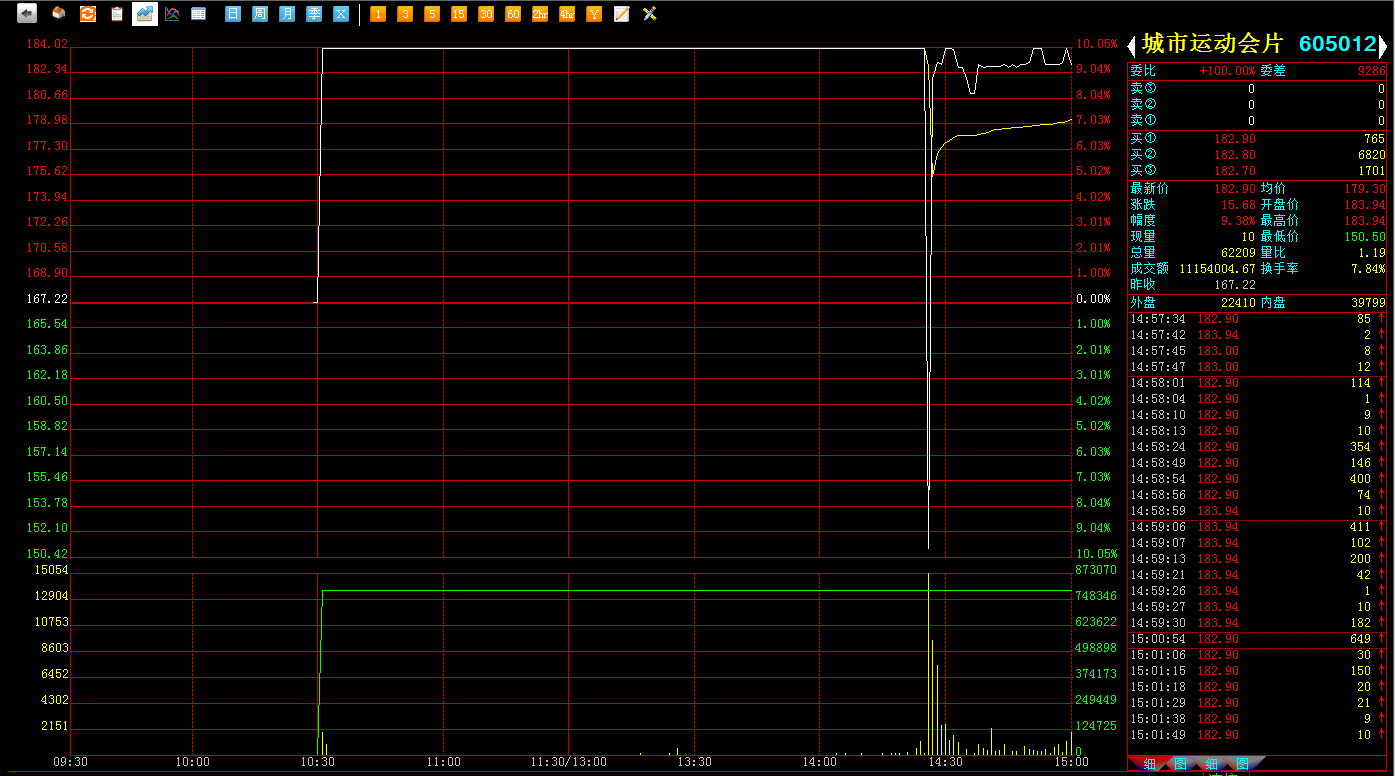Click the 昨收 167.22 value
This screenshot has width=1395, height=776.
(1235, 284)
